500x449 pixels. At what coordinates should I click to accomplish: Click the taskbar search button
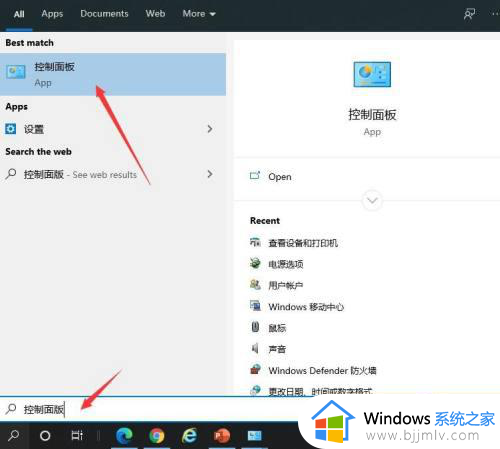tap(14, 435)
